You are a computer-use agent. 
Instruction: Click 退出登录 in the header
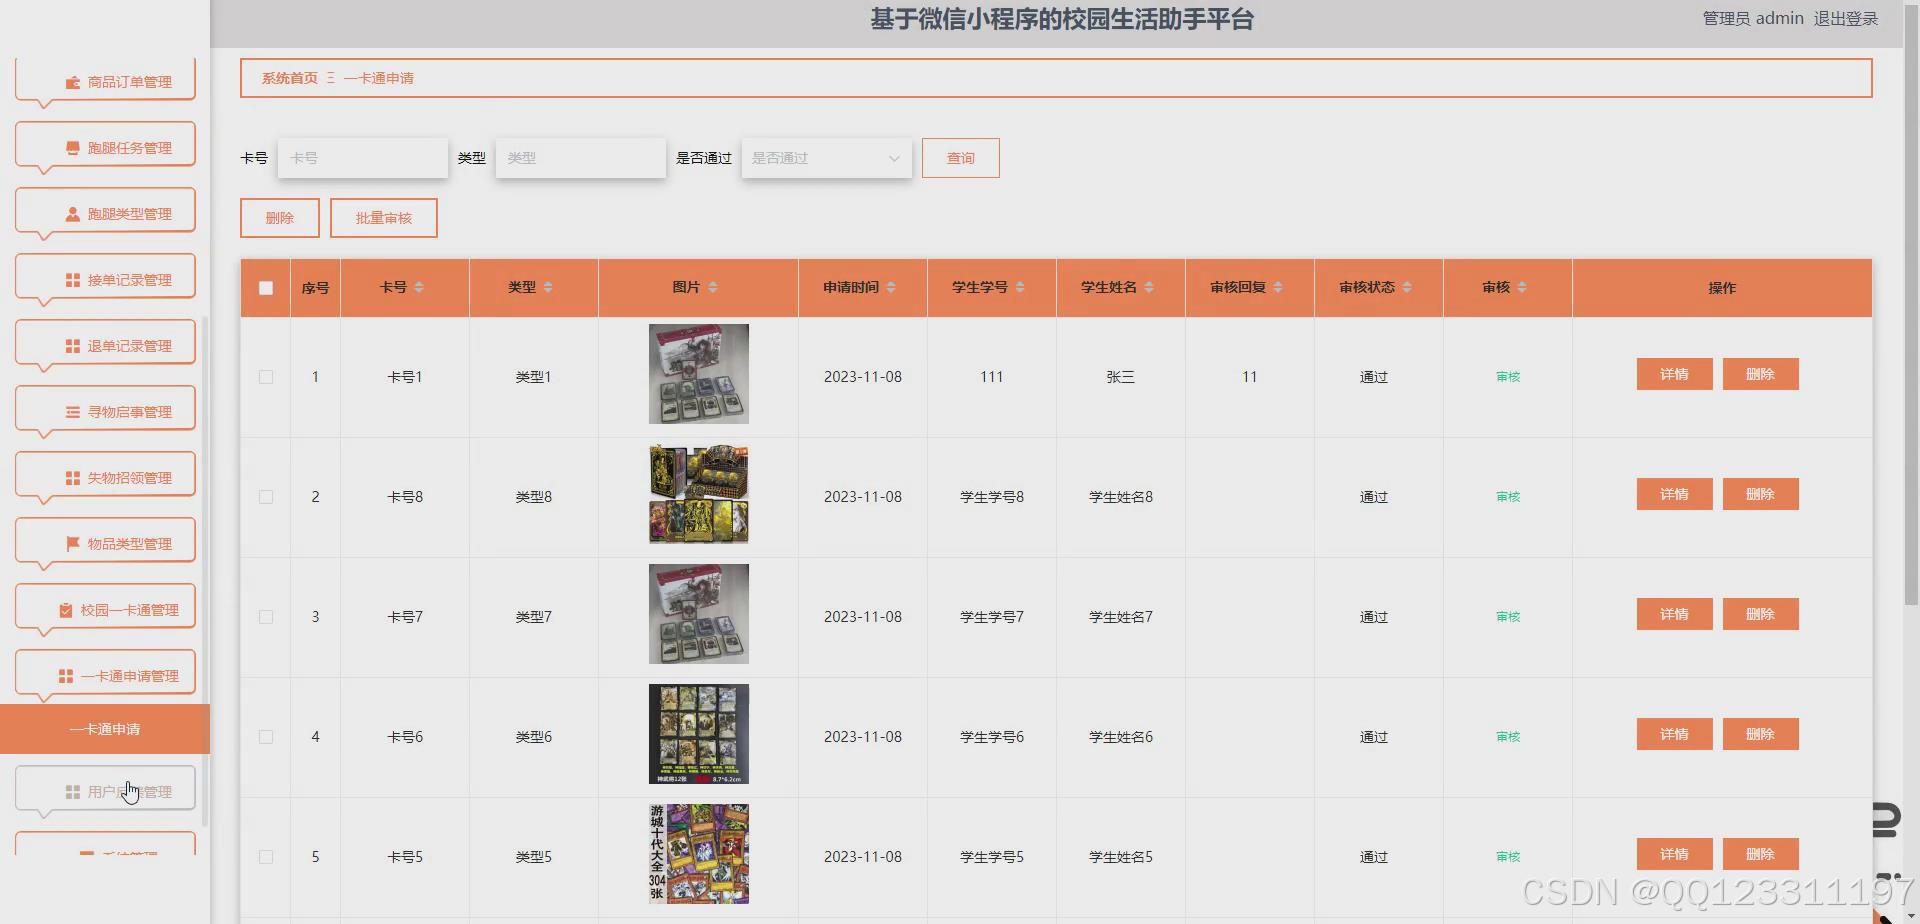(x=1846, y=18)
